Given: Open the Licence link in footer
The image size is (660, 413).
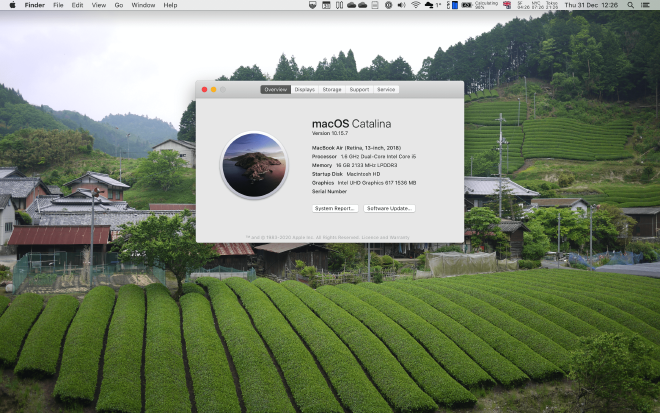Looking at the screenshot, I should point(370,237).
